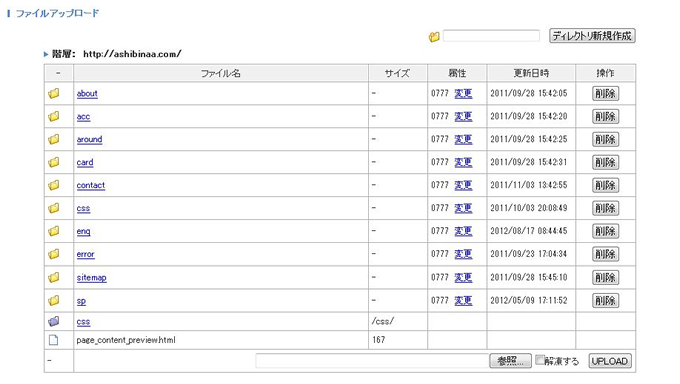Click the file icon for page_content_preview.html

pos(53,340)
